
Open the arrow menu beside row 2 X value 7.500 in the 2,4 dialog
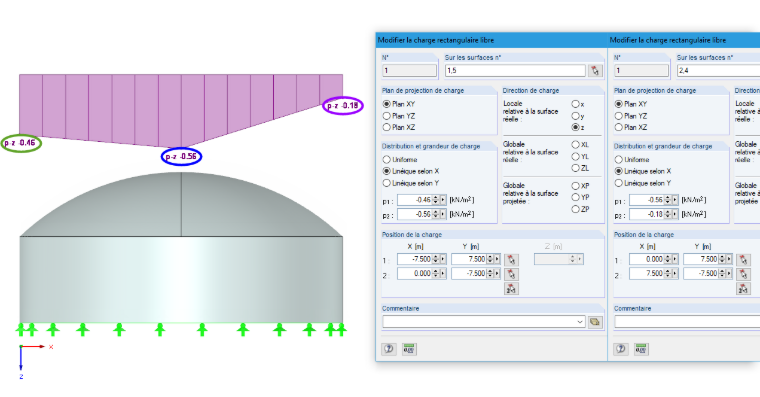coord(675,274)
